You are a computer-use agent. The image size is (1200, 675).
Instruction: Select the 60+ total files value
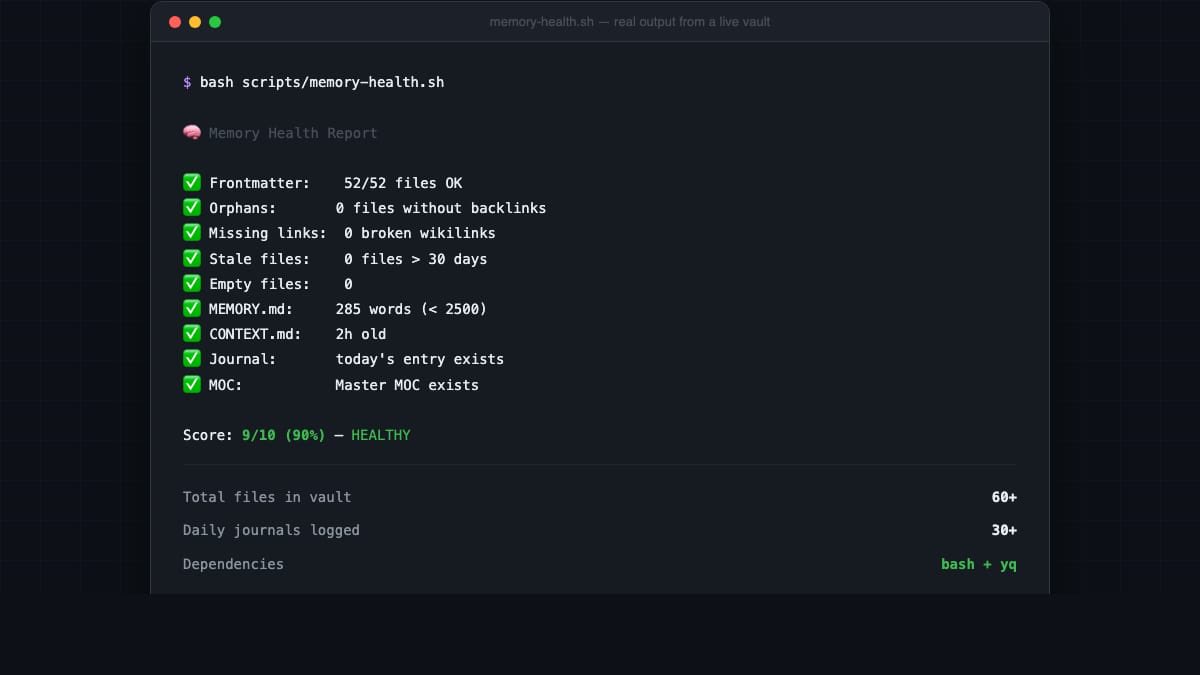coord(1004,497)
